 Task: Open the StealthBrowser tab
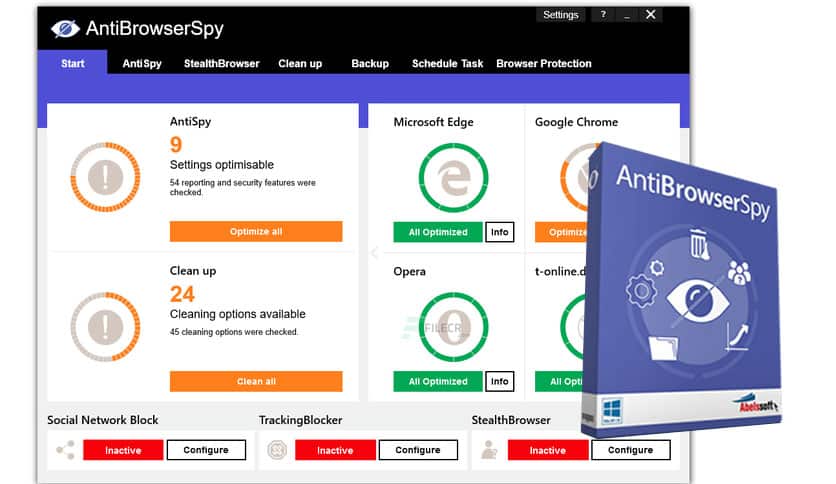click(222, 63)
